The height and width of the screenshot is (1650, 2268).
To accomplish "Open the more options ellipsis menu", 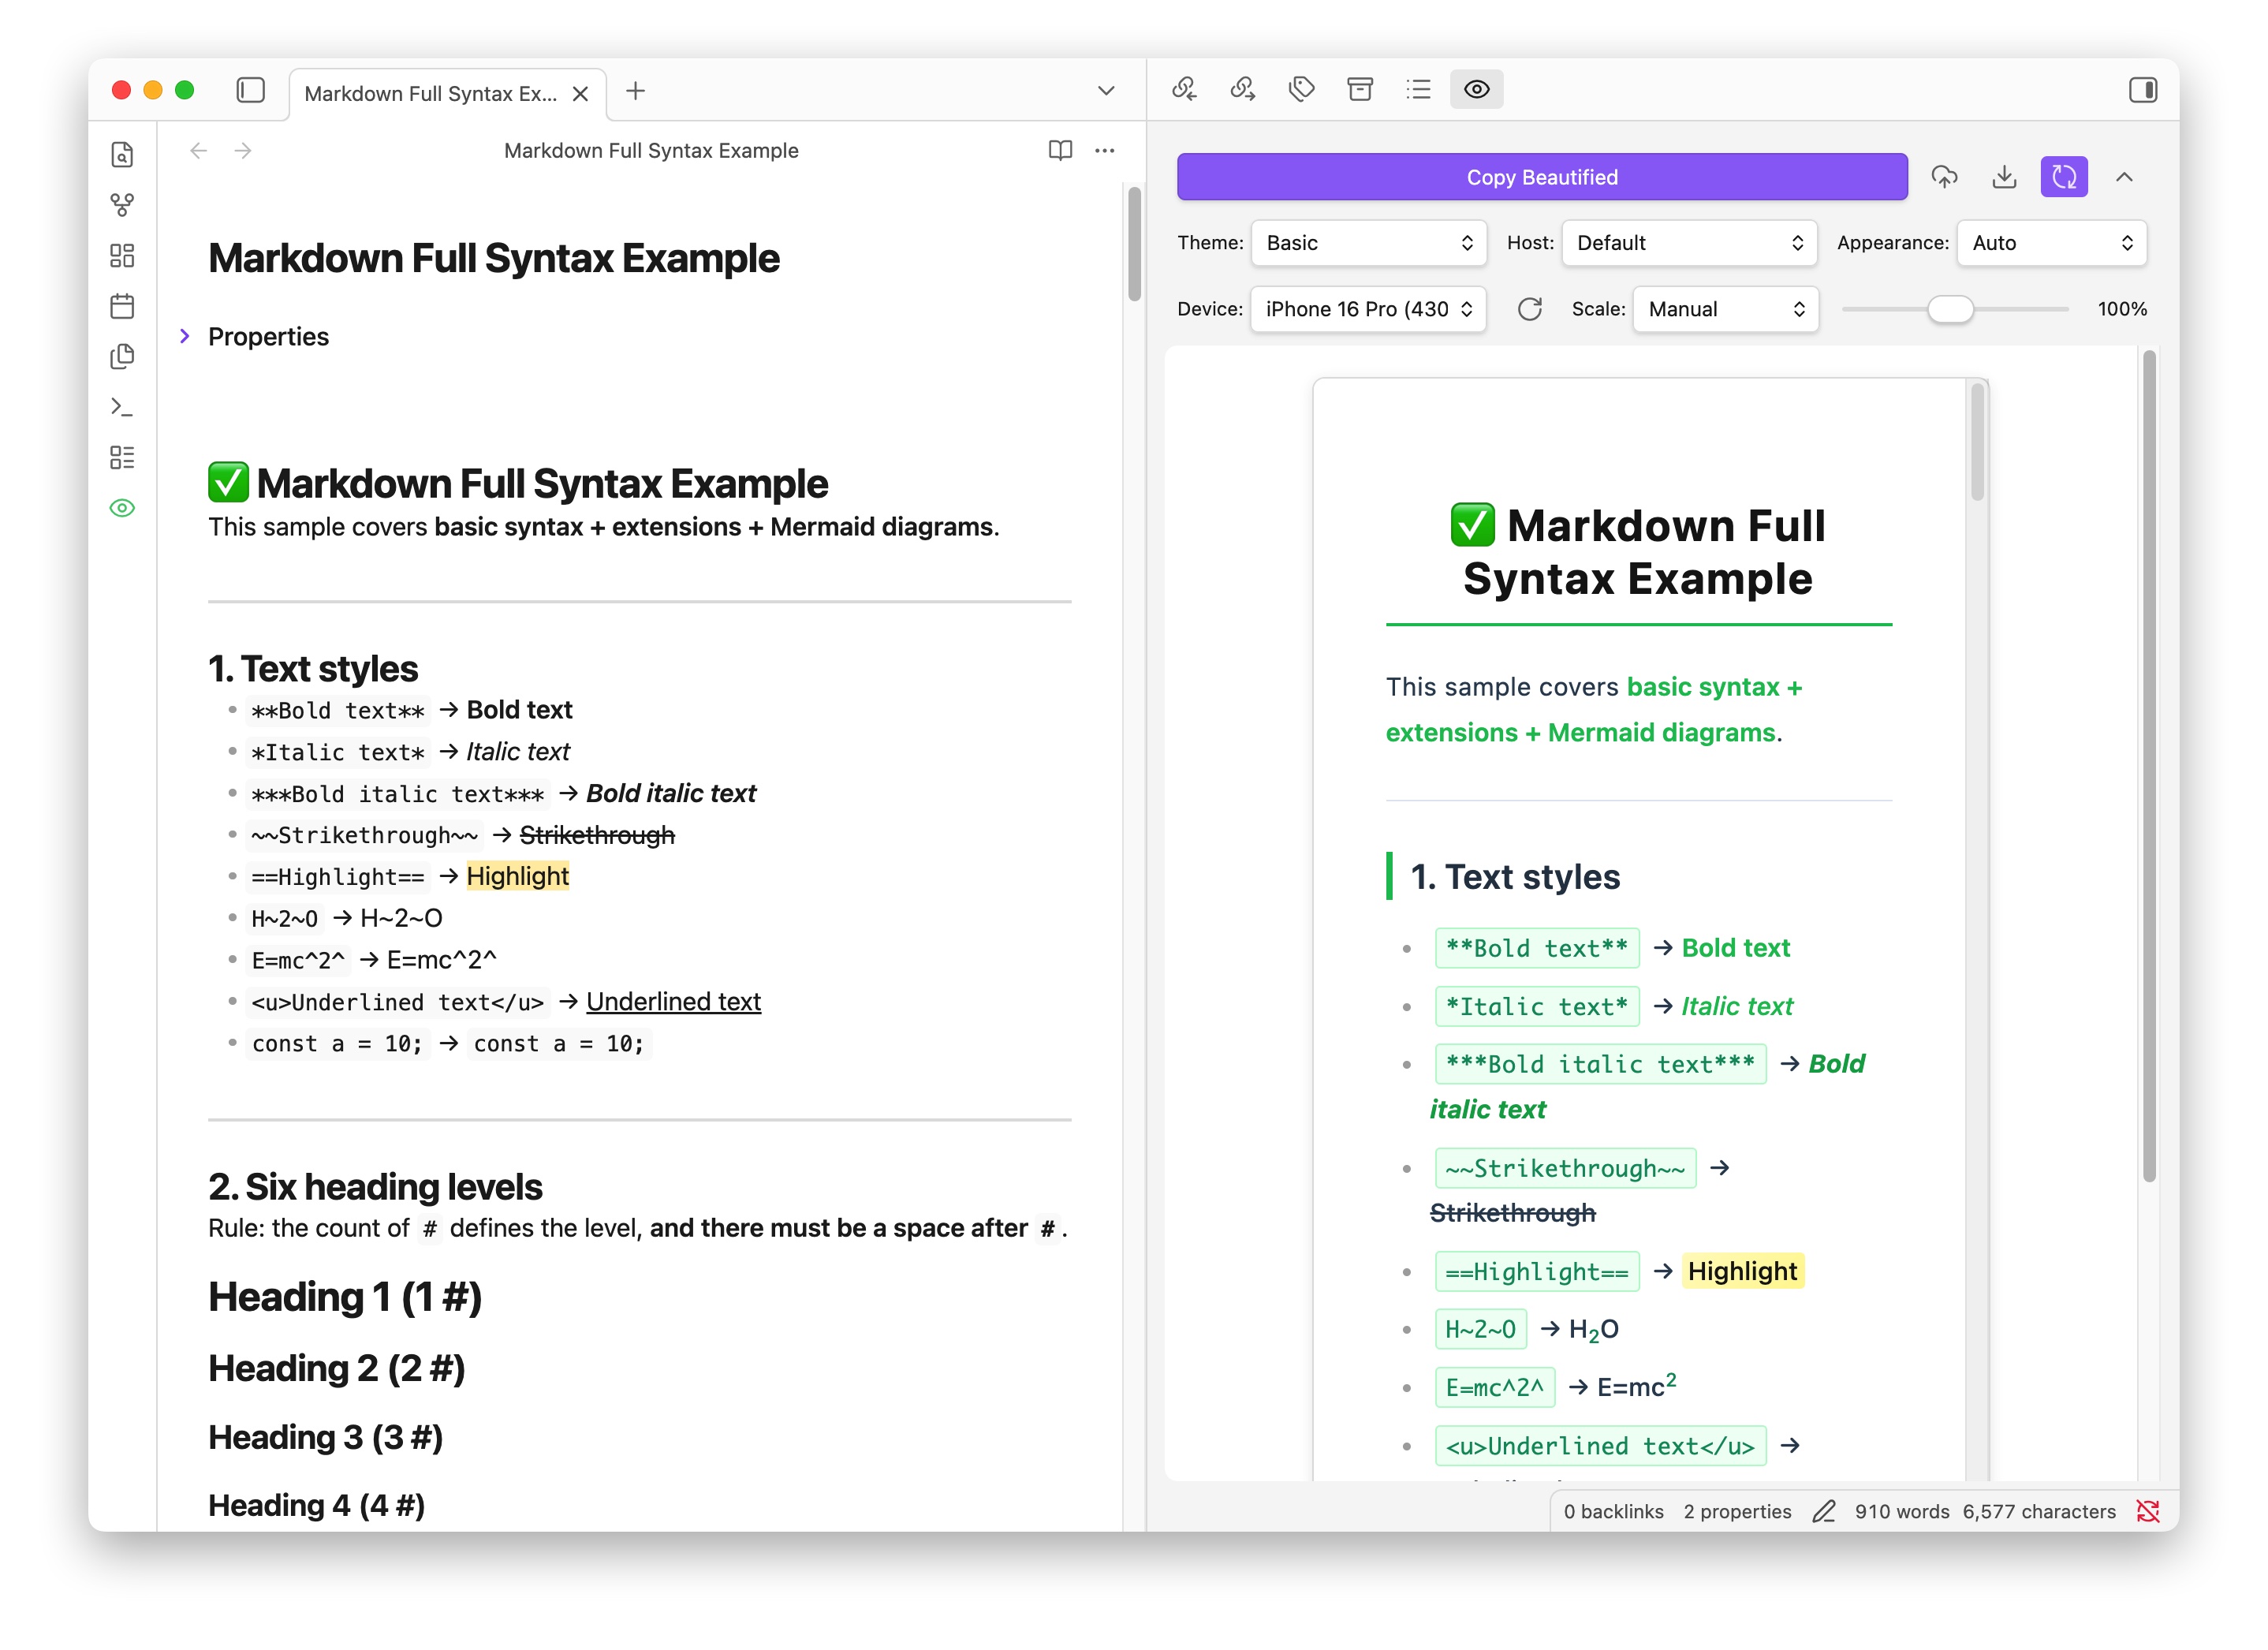I will click(1105, 151).
